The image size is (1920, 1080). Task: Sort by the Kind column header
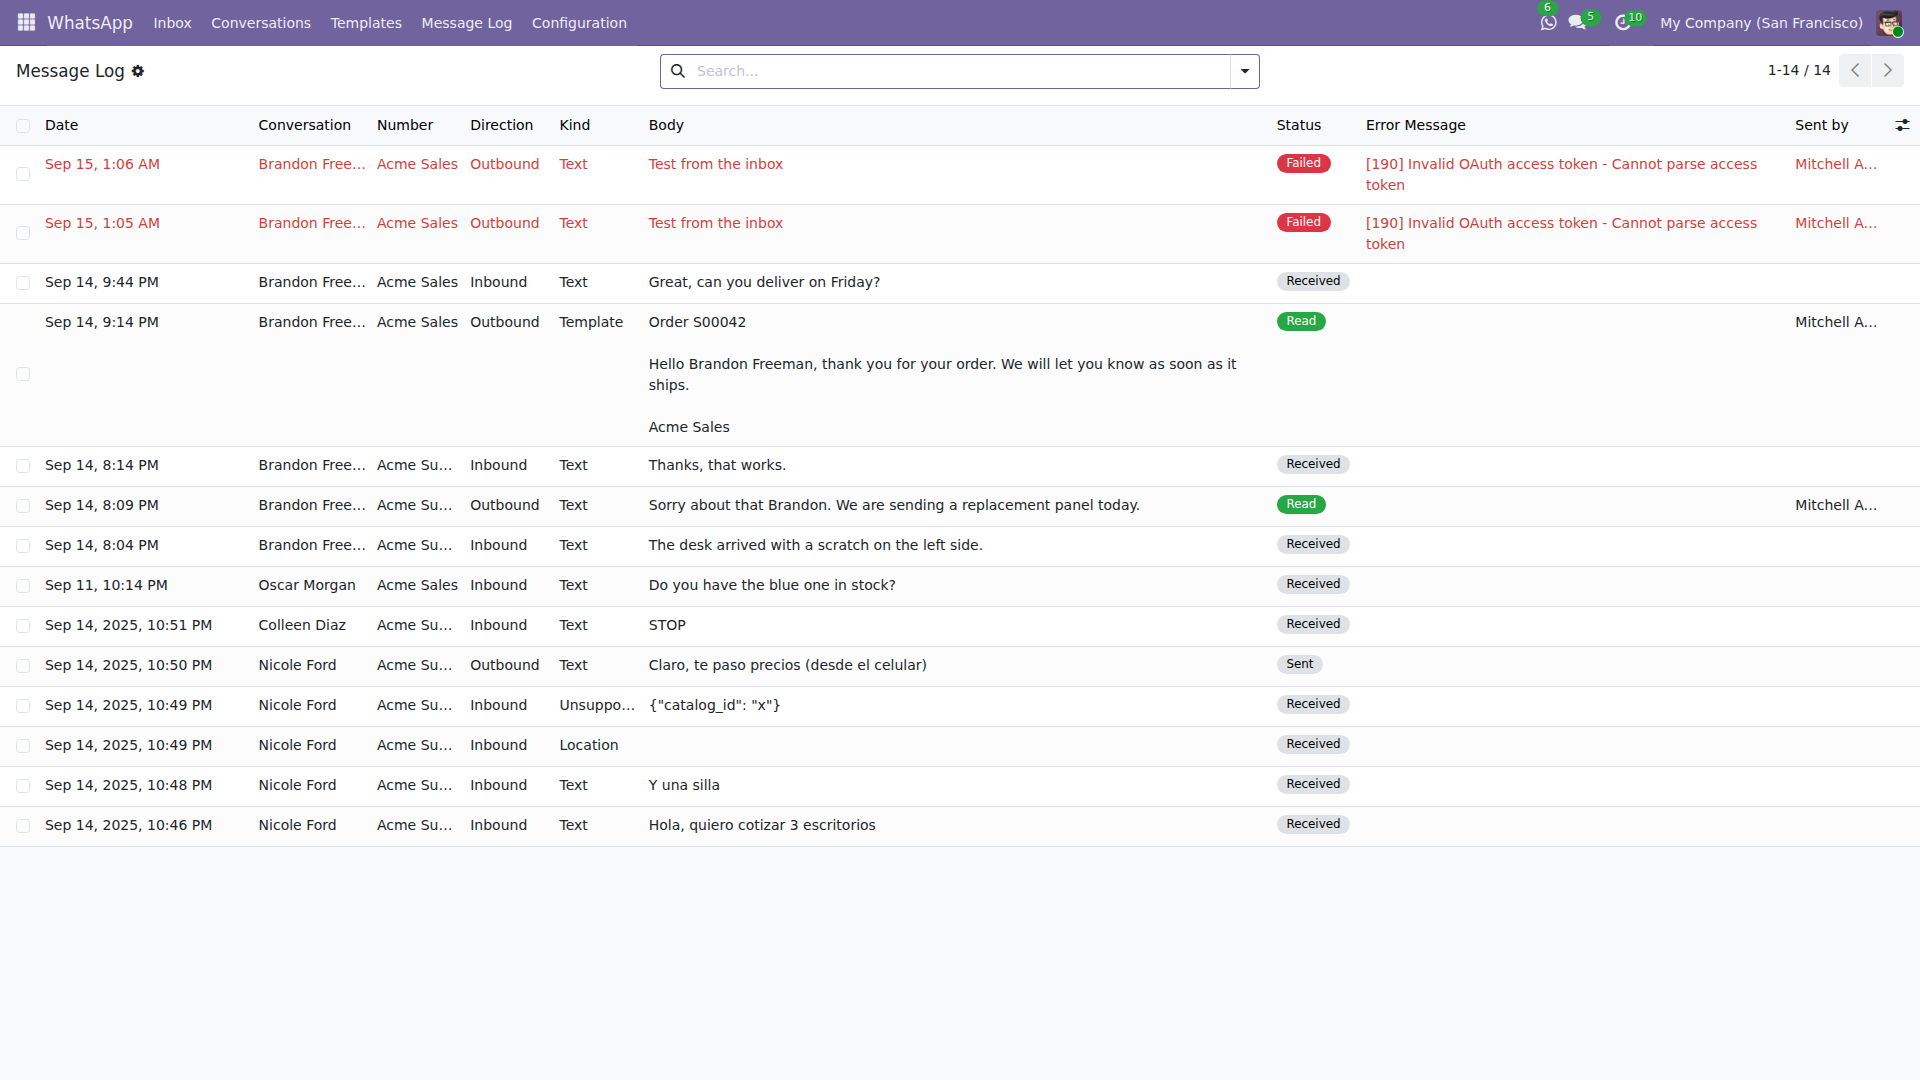click(x=574, y=125)
